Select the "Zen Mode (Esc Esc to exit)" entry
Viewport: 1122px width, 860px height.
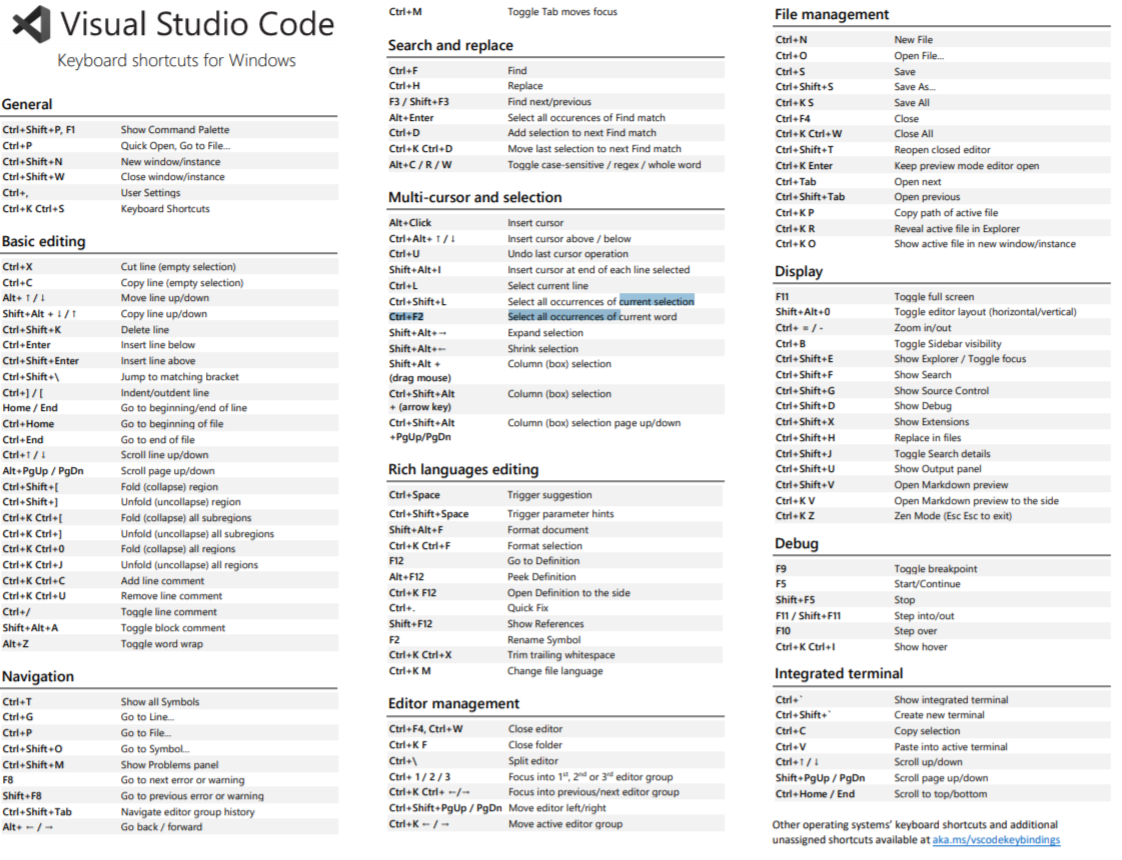click(952, 516)
